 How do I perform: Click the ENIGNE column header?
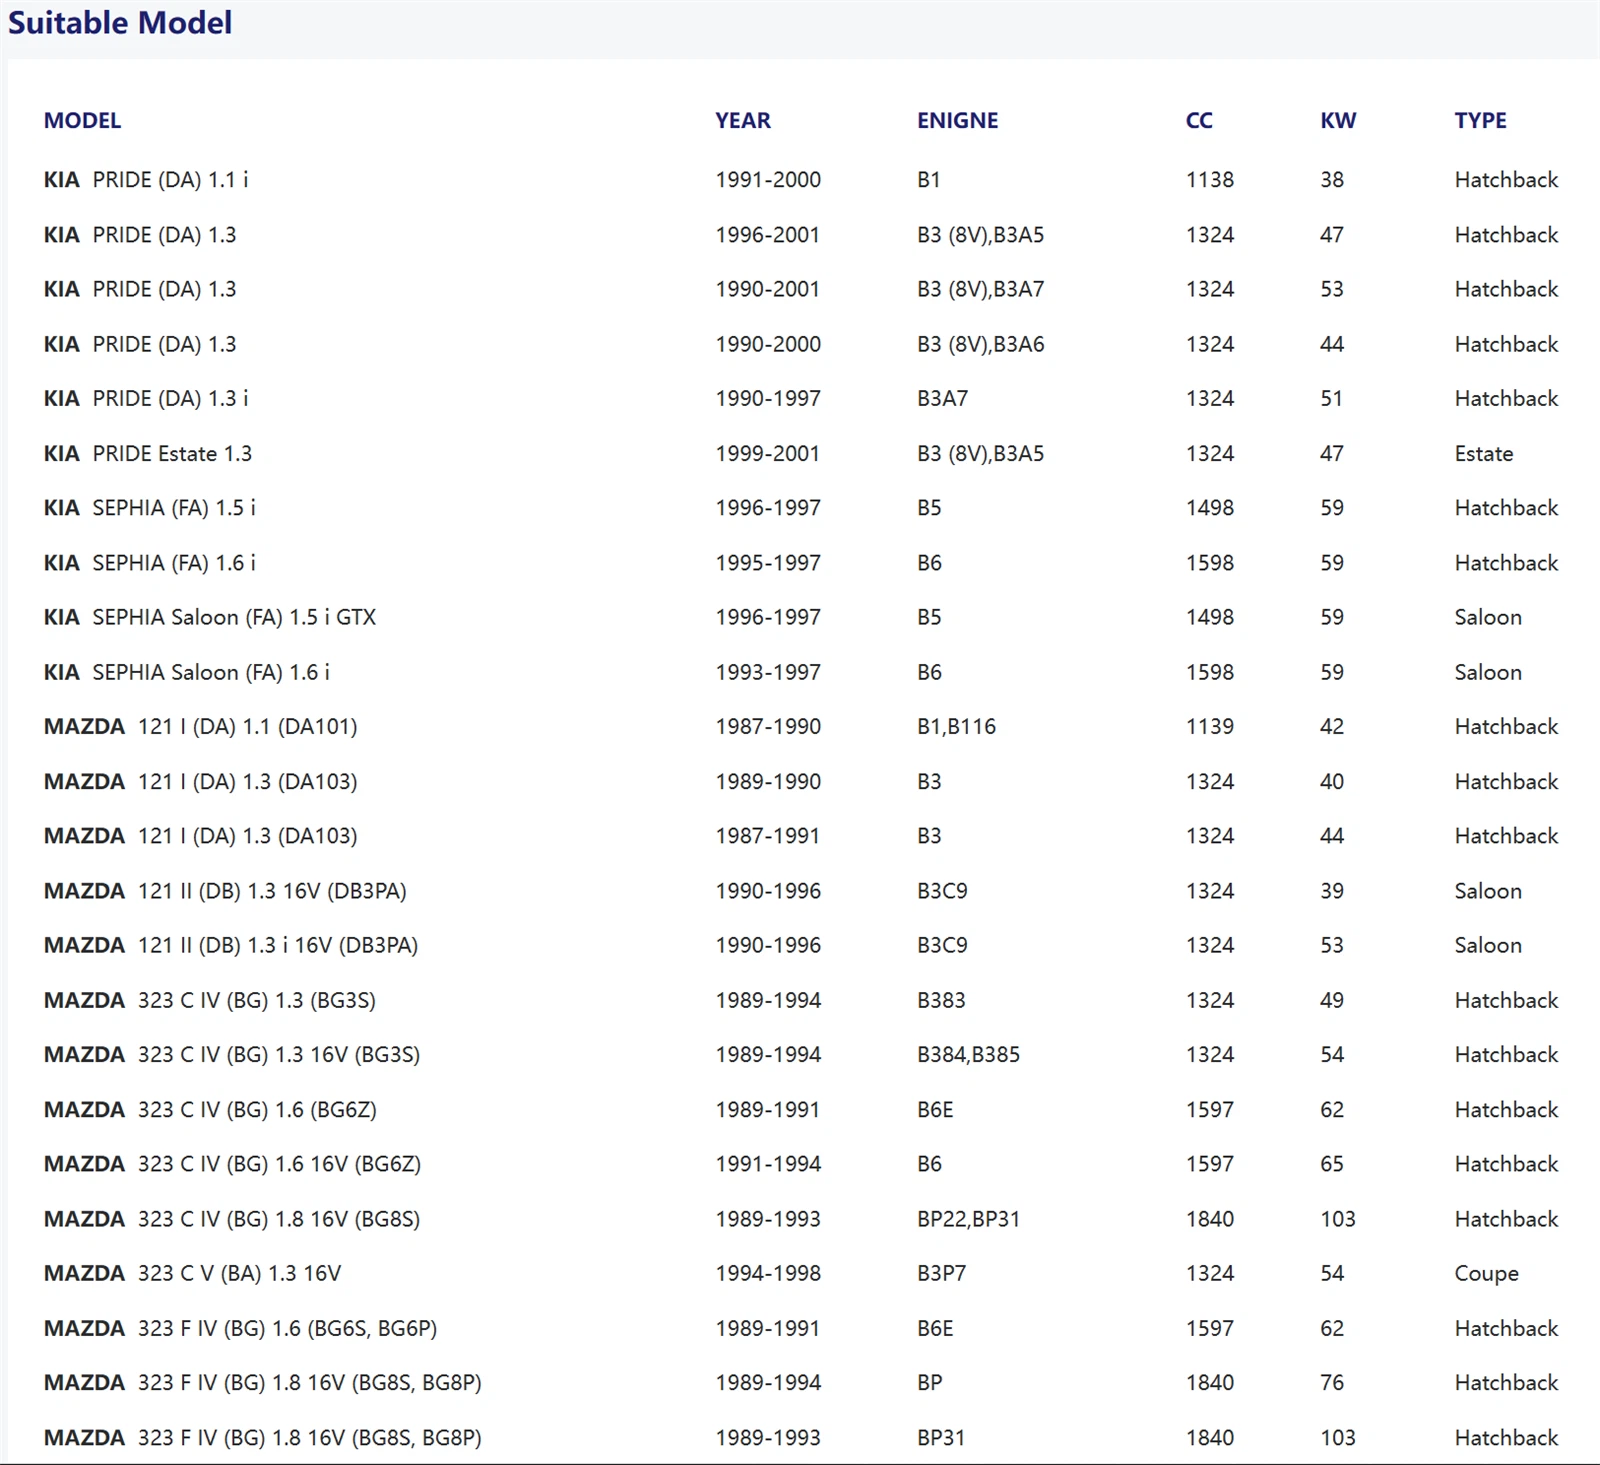958,120
